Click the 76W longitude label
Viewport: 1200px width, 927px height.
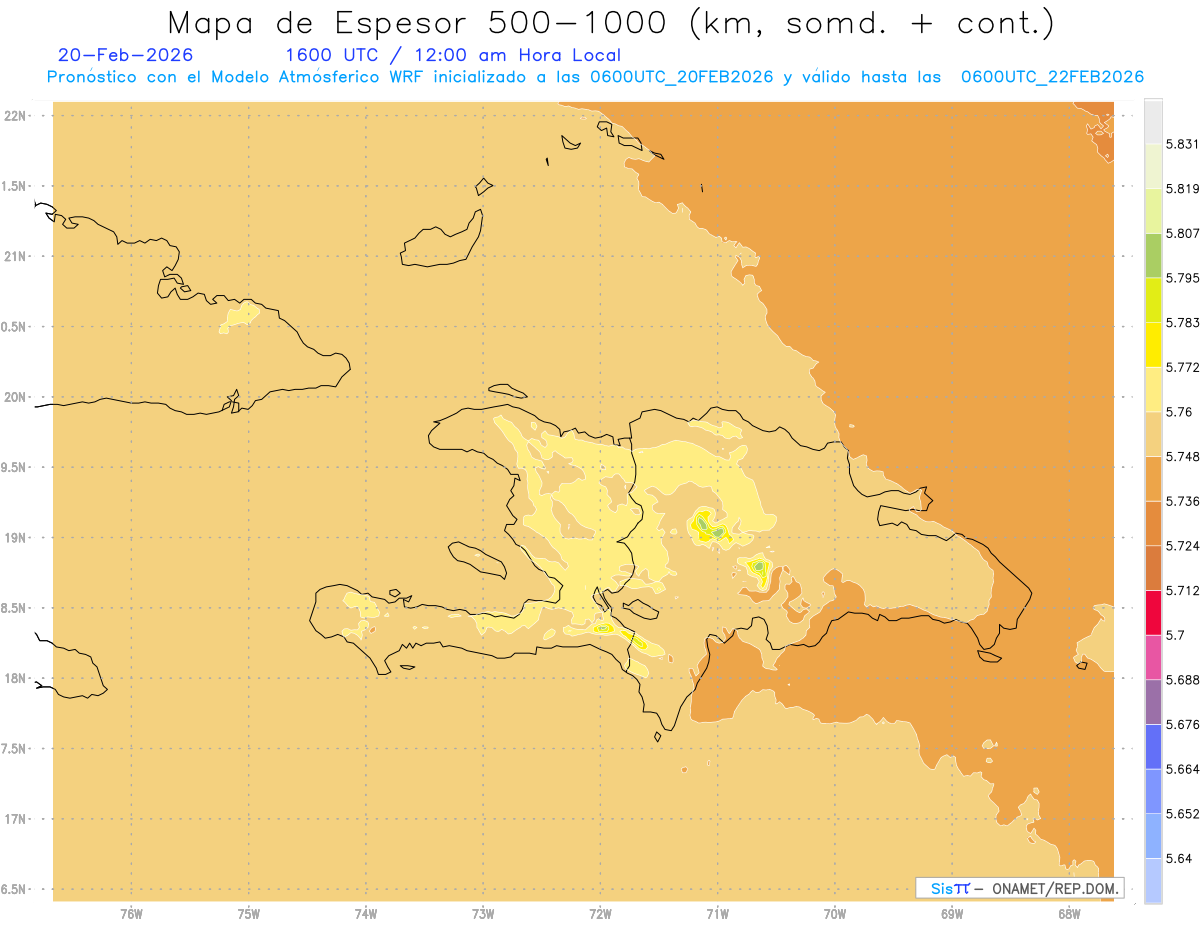tap(131, 913)
